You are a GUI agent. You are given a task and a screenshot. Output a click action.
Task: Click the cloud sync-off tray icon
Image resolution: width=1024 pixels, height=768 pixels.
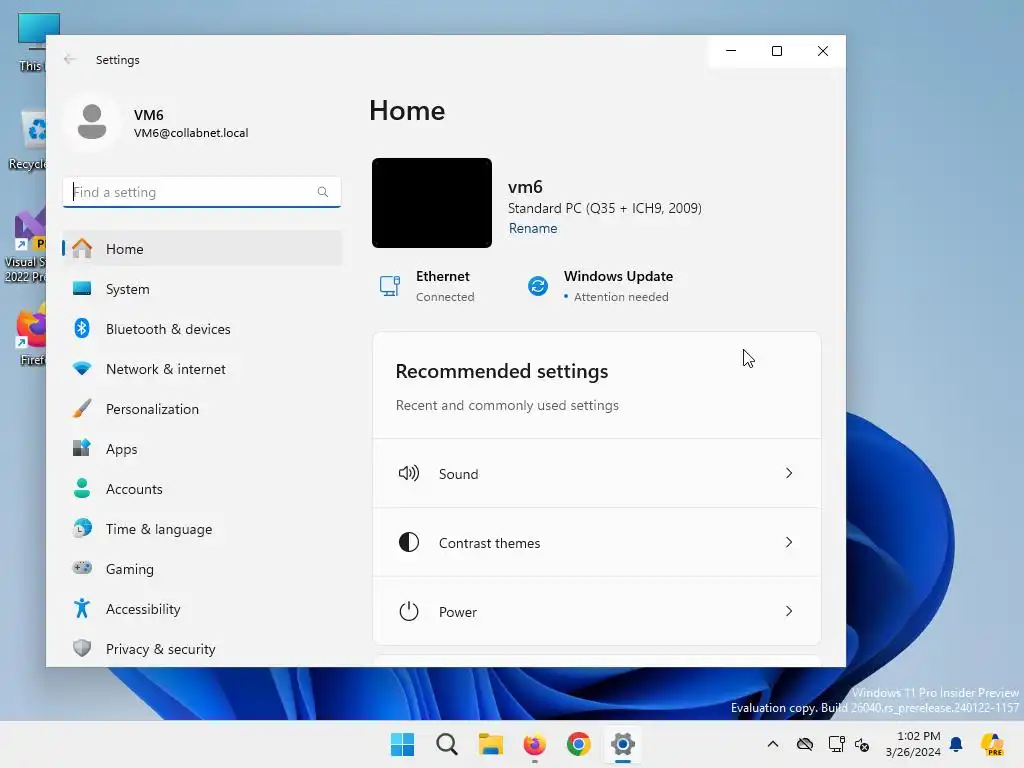805,744
